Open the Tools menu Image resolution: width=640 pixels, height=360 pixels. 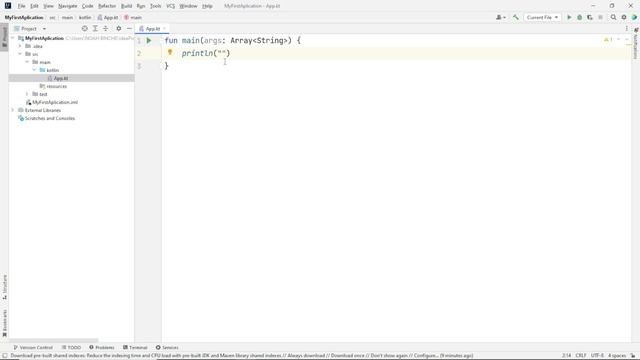[156, 6]
